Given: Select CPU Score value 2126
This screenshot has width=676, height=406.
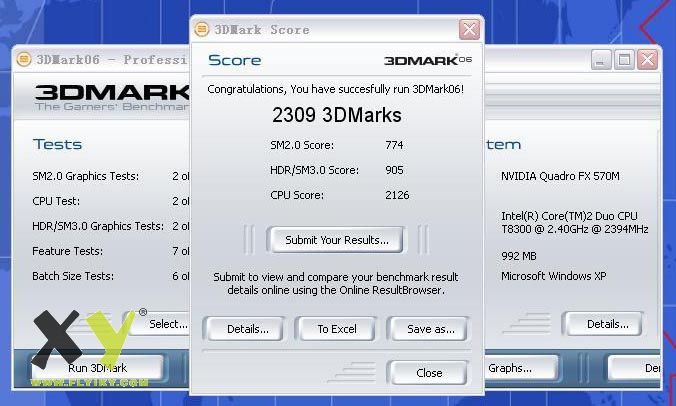Looking at the screenshot, I should (x=397, y=195).
